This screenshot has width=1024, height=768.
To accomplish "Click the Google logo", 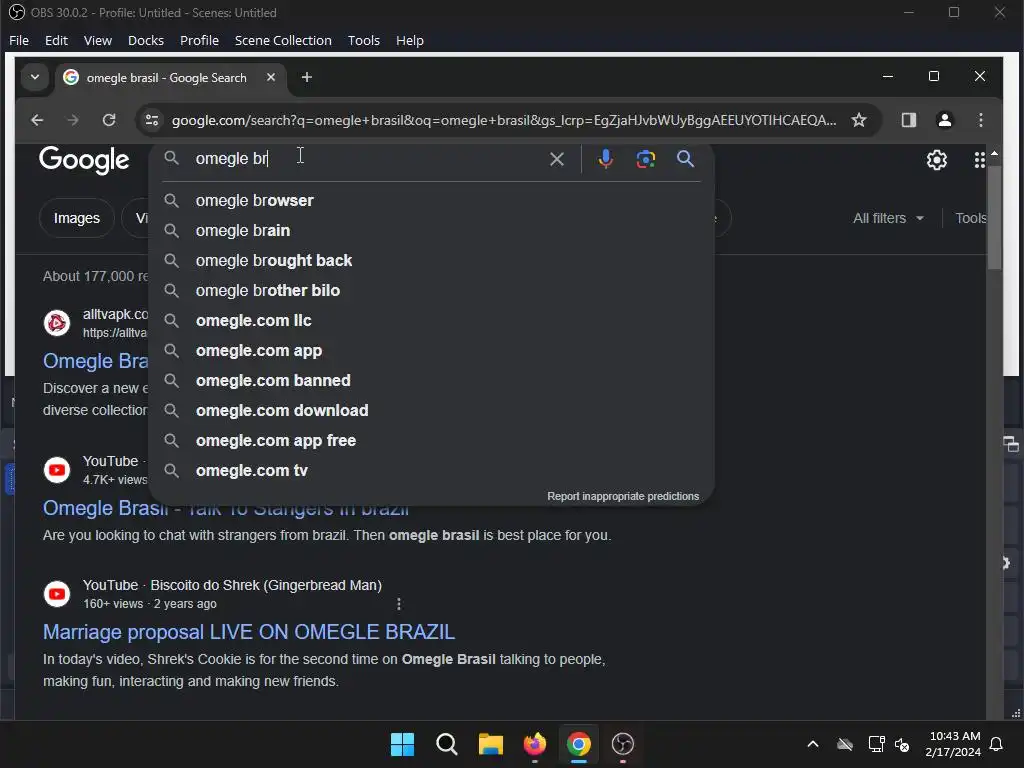I will click(x=84, y=160).
